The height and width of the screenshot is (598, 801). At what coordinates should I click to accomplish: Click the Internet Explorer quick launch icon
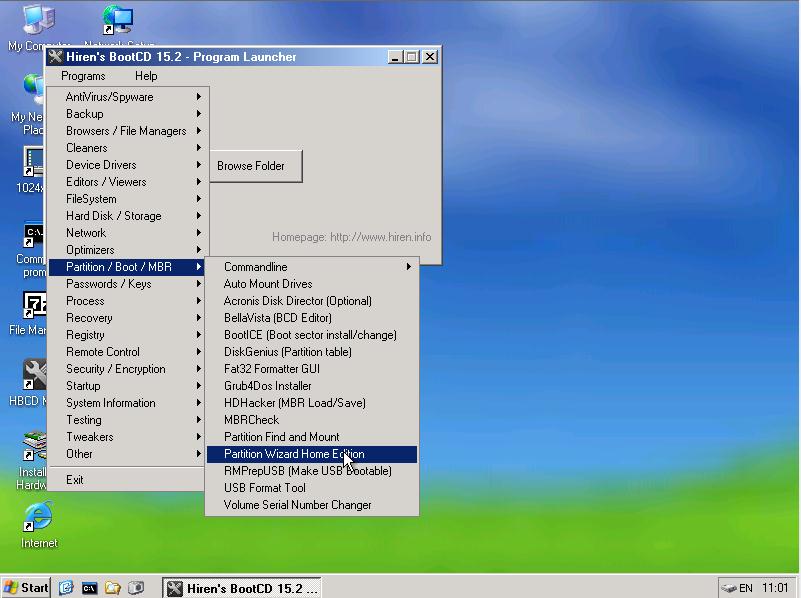pyautogui.click(x=66, y=588)
